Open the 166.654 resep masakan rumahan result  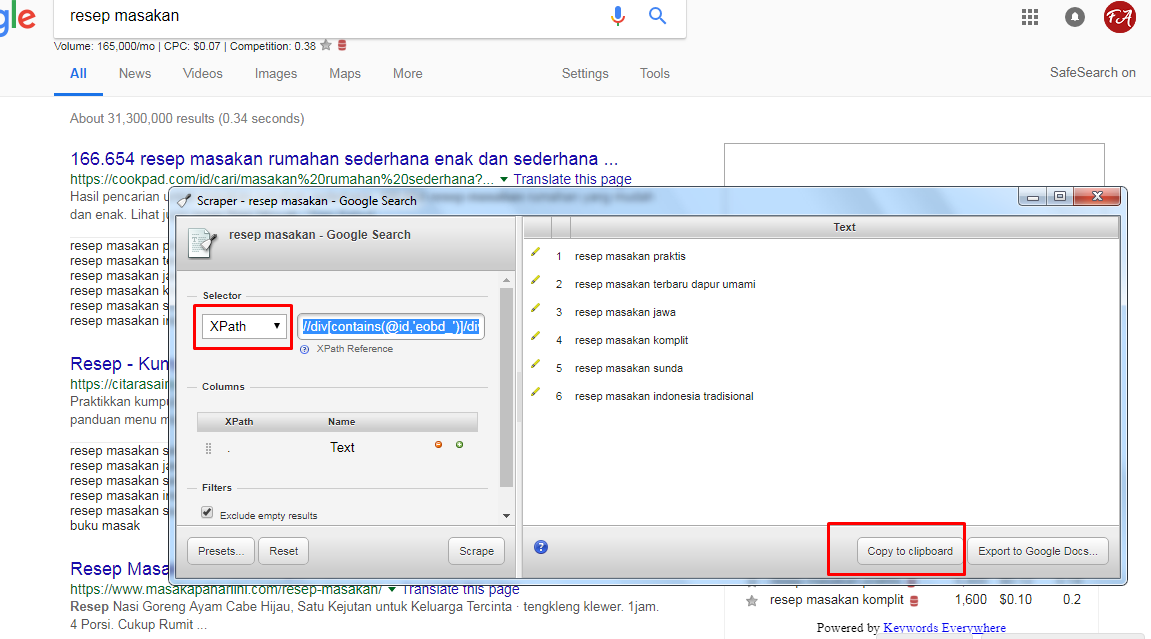pos(344,159)
